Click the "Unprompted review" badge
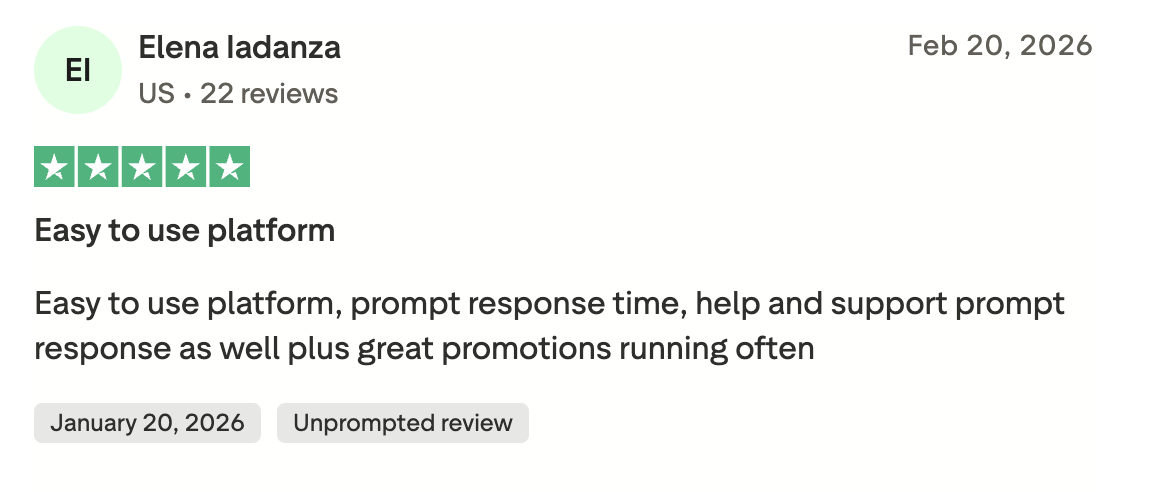 pos(402,423)
